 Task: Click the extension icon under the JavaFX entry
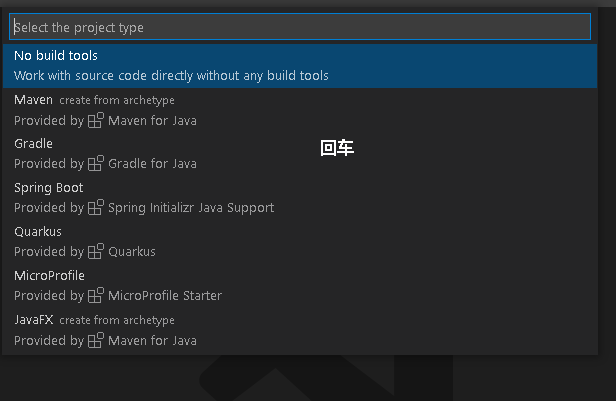(x=96, y=340)
